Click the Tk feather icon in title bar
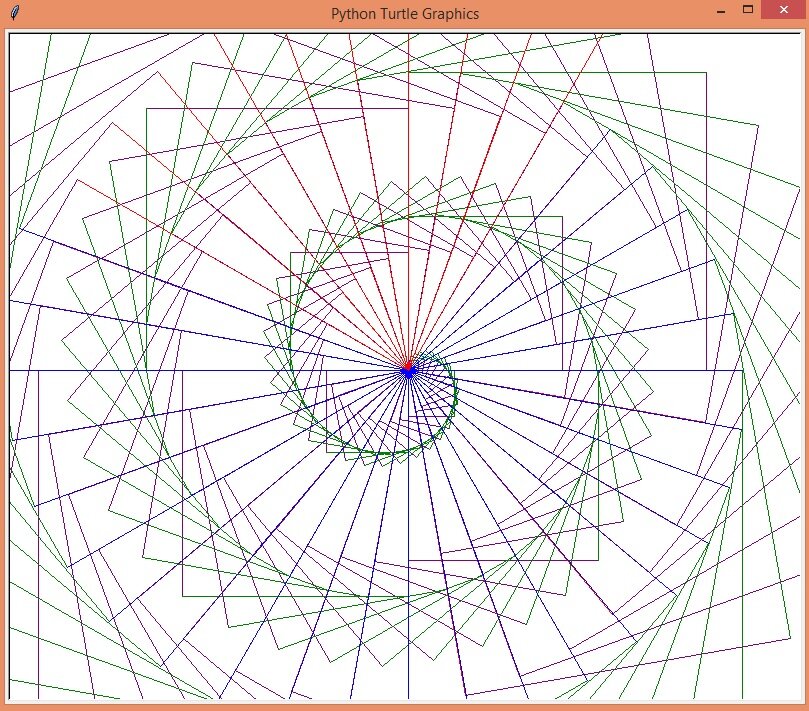This screenshot has width=809, height=711. point(15,12)
